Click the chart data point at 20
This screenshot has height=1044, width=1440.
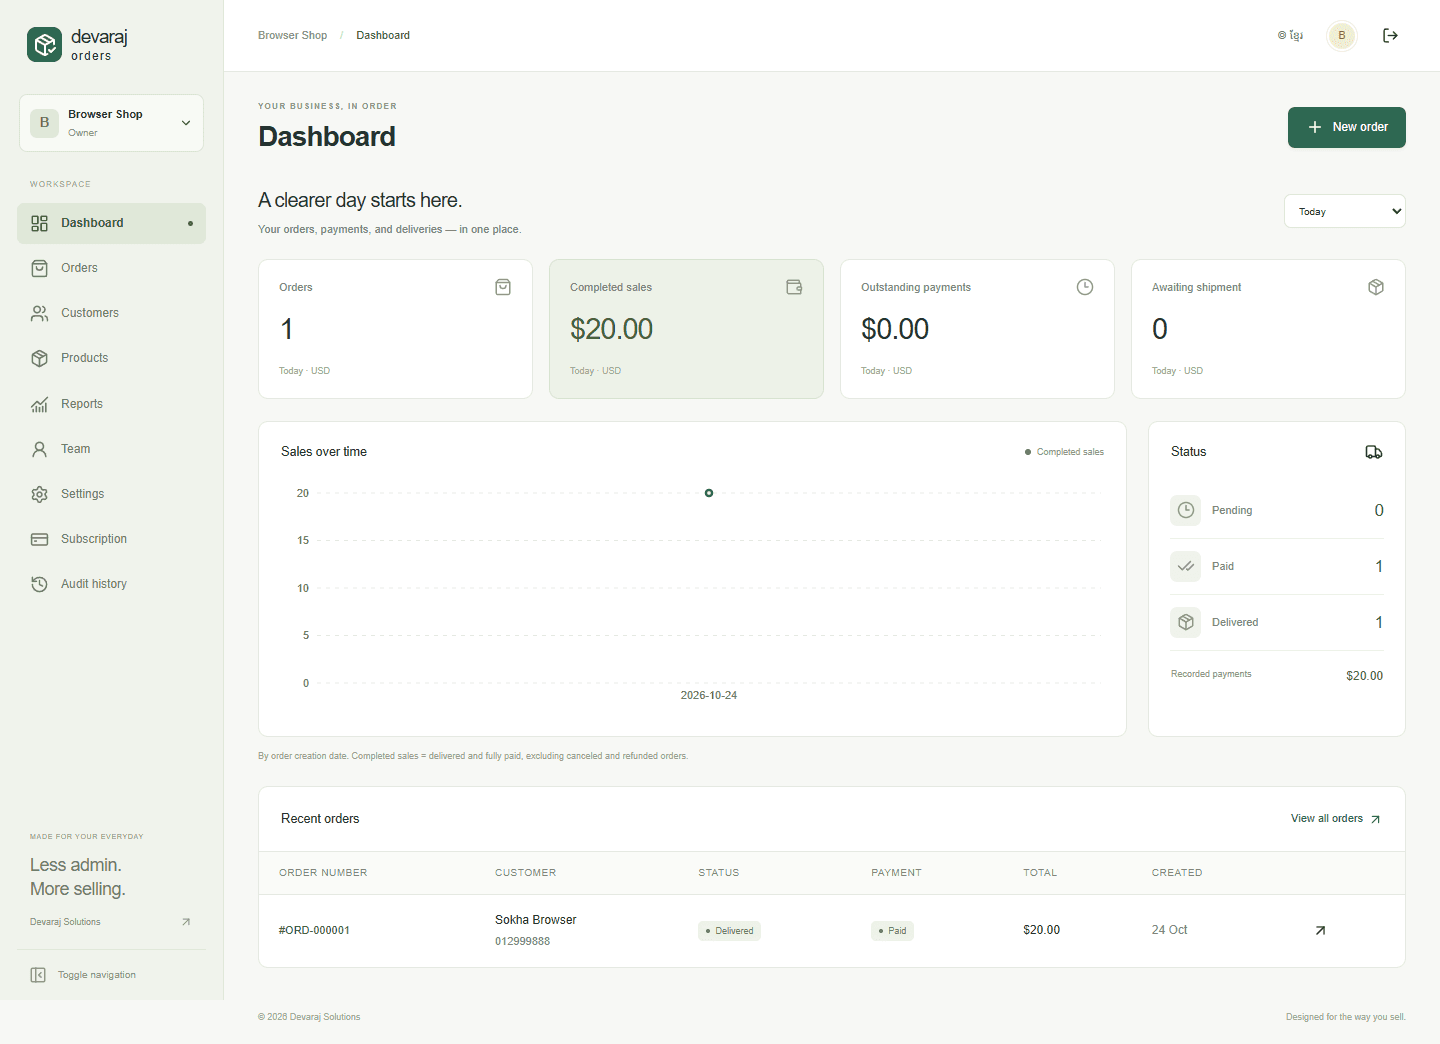709,493
